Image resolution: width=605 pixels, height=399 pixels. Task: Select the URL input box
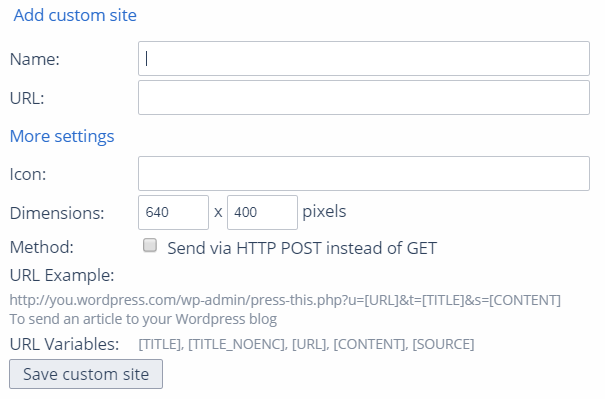364,98
